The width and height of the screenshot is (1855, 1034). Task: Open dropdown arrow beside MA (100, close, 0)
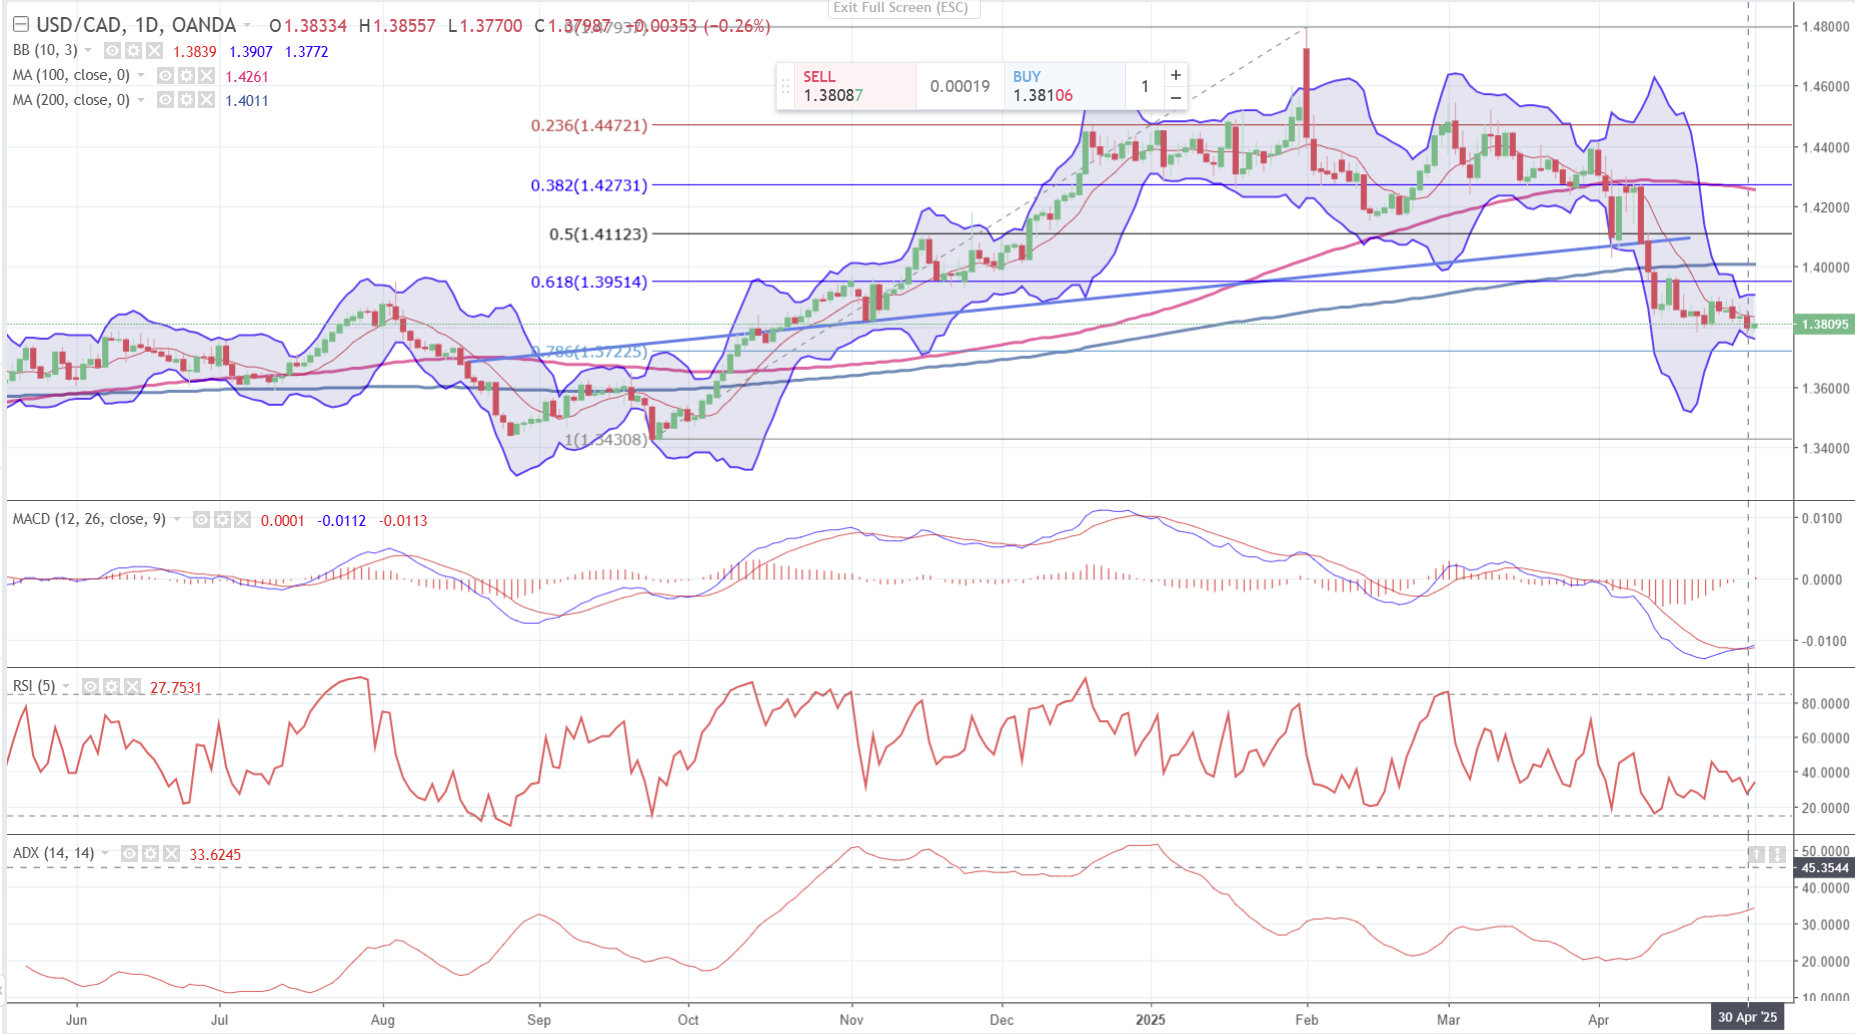(x=141, y=76)
